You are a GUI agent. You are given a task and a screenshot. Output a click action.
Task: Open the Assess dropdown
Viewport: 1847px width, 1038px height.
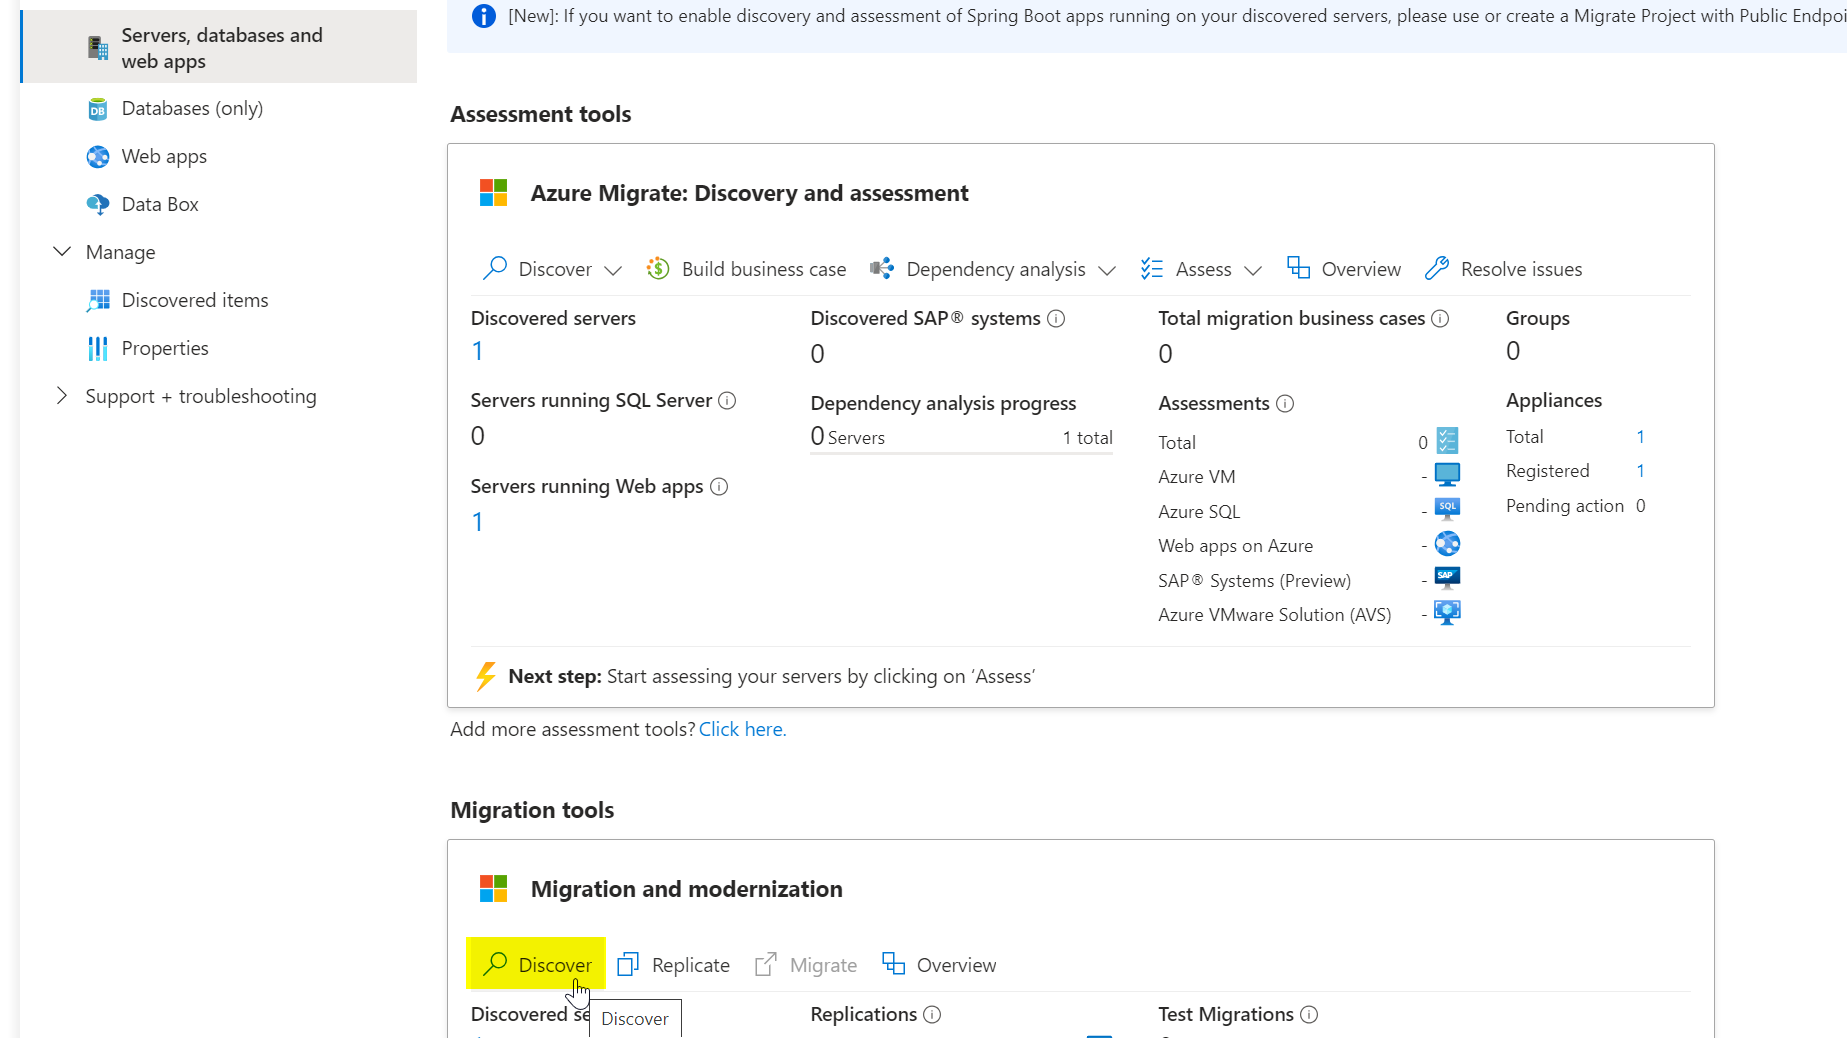(x=1202, y=269)
